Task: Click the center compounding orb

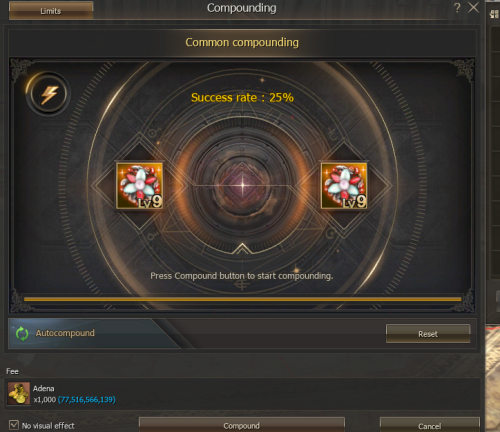Action: tap(242, 185)
